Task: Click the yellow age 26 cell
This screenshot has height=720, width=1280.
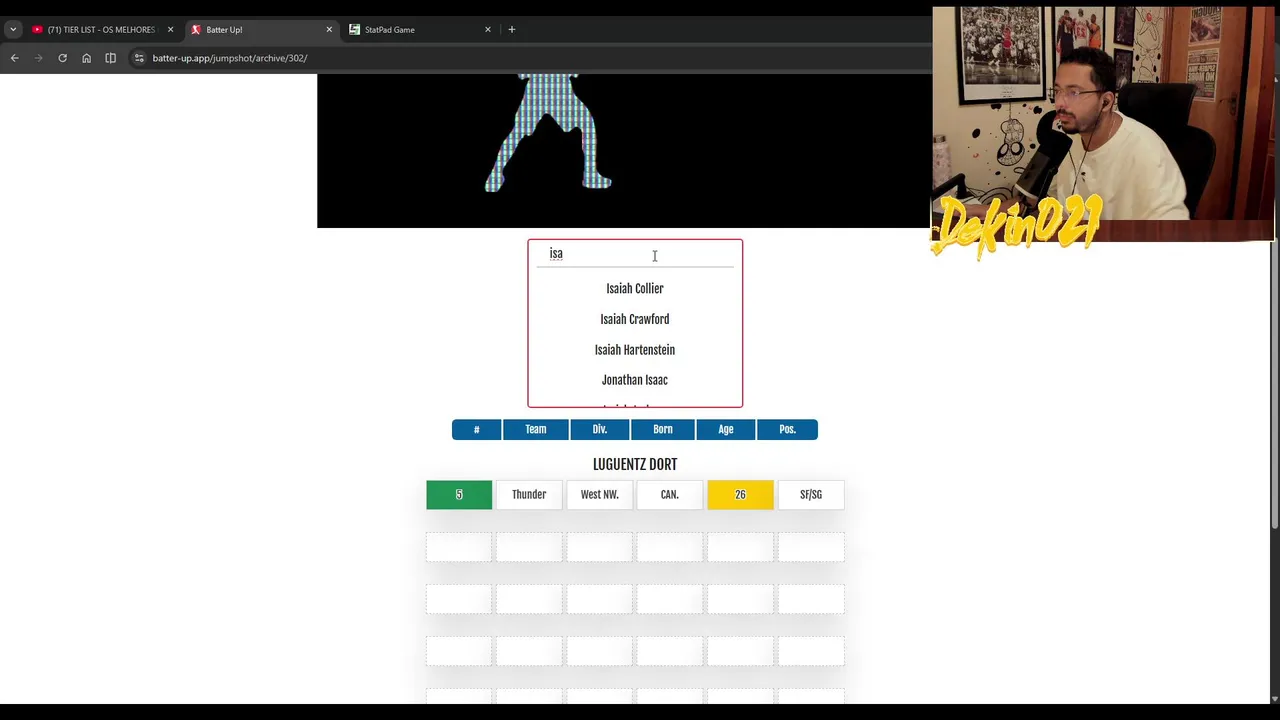Action: (x=740, y=495)
